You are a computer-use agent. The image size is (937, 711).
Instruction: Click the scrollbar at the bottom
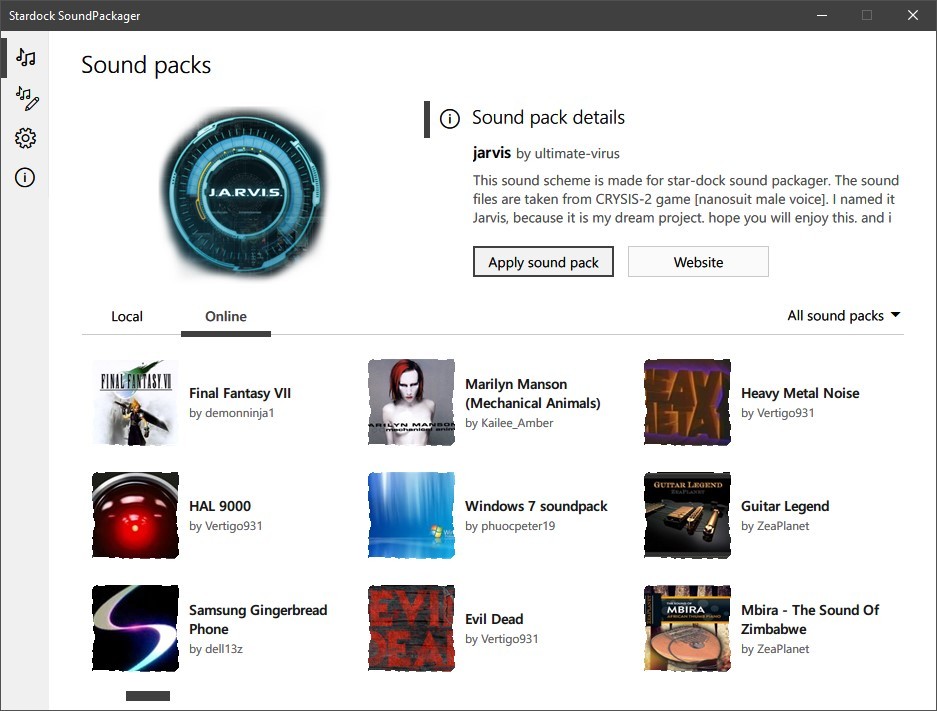point(147,695)
